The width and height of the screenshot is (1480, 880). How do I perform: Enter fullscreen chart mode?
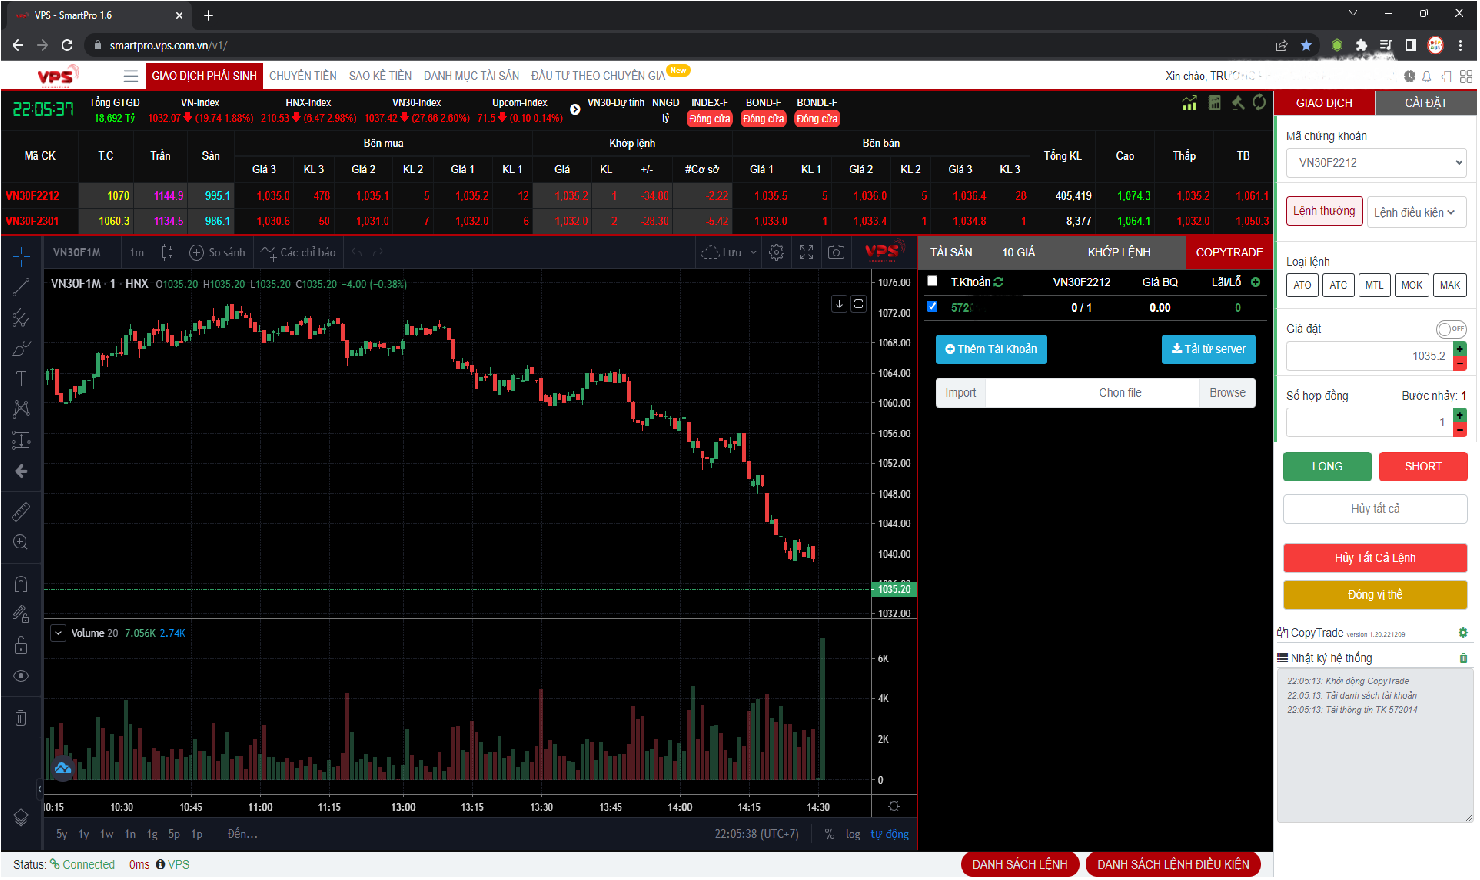tap(806, 252)
